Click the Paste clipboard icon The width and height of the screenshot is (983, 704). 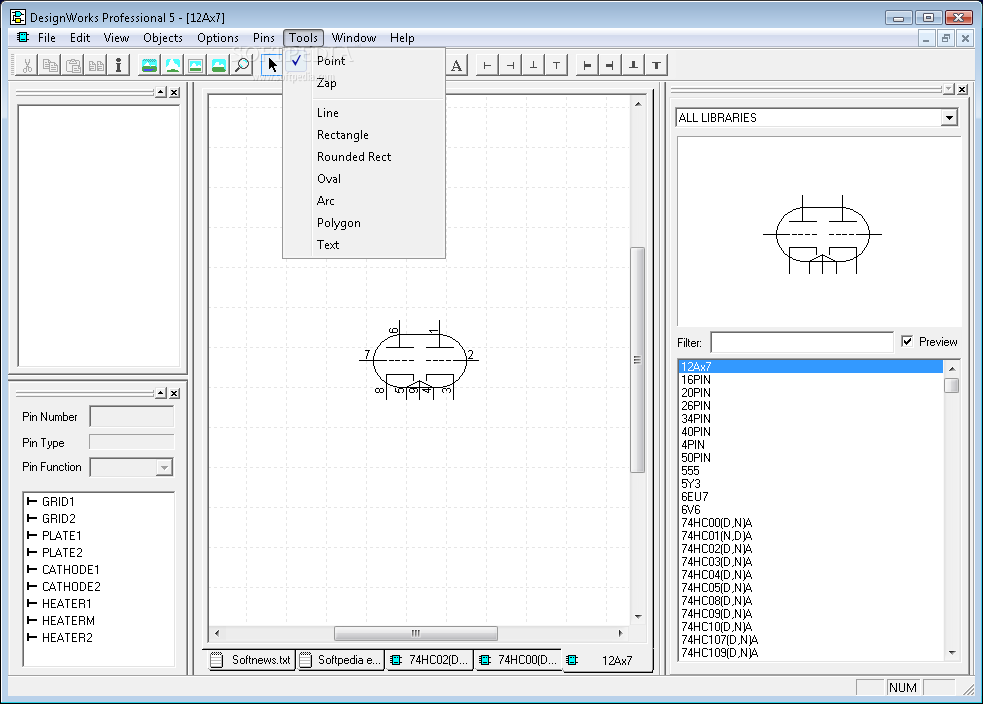pyautogui.click(x=73, y=65)
